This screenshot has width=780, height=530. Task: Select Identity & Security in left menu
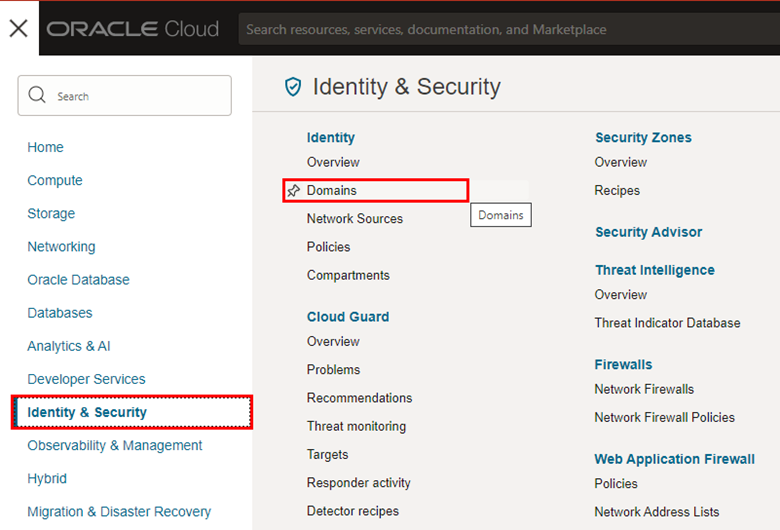click(x=132, y=412)
